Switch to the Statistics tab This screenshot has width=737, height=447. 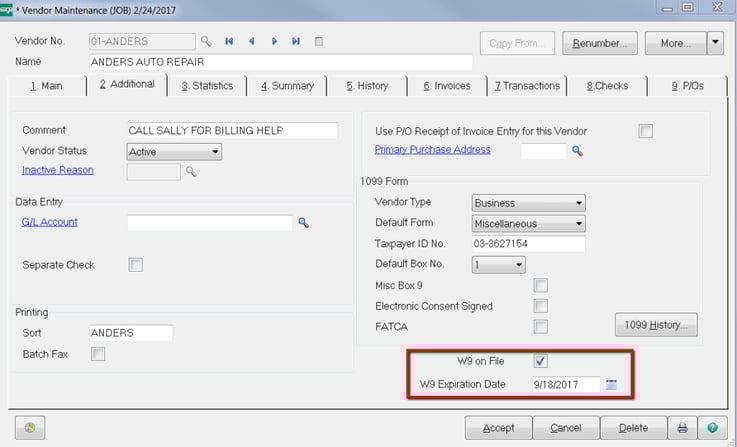click(x=207, y=86)
